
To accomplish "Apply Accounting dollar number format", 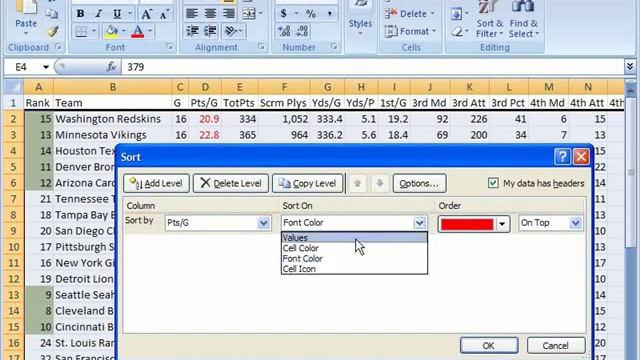I will 284,14.
